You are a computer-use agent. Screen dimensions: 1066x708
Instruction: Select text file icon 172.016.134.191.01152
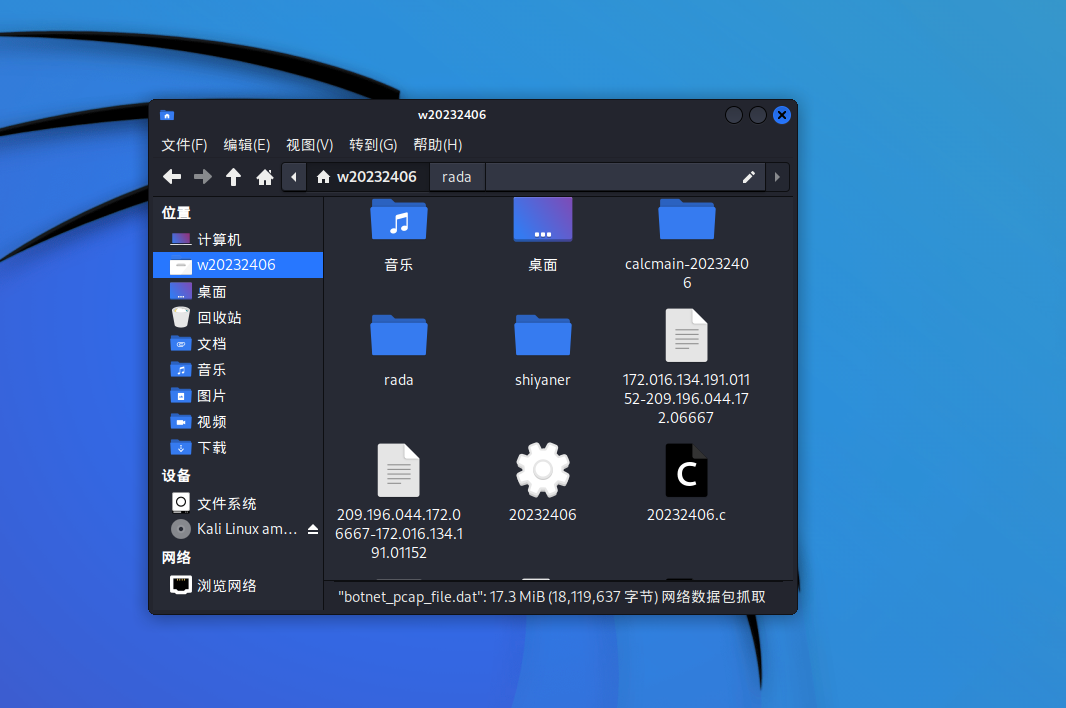pyautogui.click(x=687, y=335)
